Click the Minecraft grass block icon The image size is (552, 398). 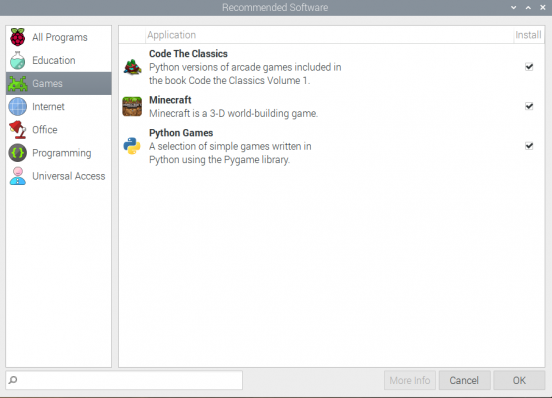(x=132, y=106)
